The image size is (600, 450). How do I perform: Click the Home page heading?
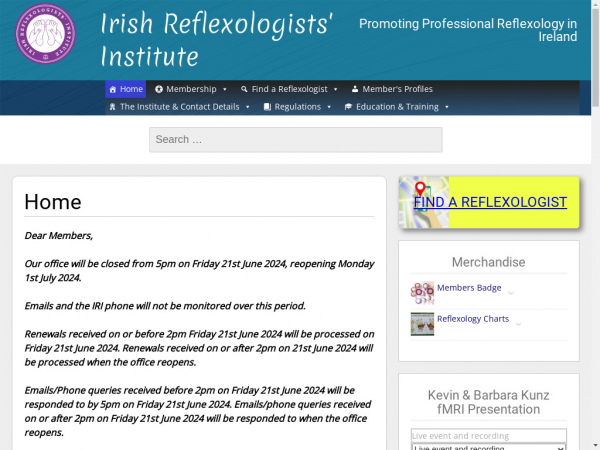pos(53,202)
